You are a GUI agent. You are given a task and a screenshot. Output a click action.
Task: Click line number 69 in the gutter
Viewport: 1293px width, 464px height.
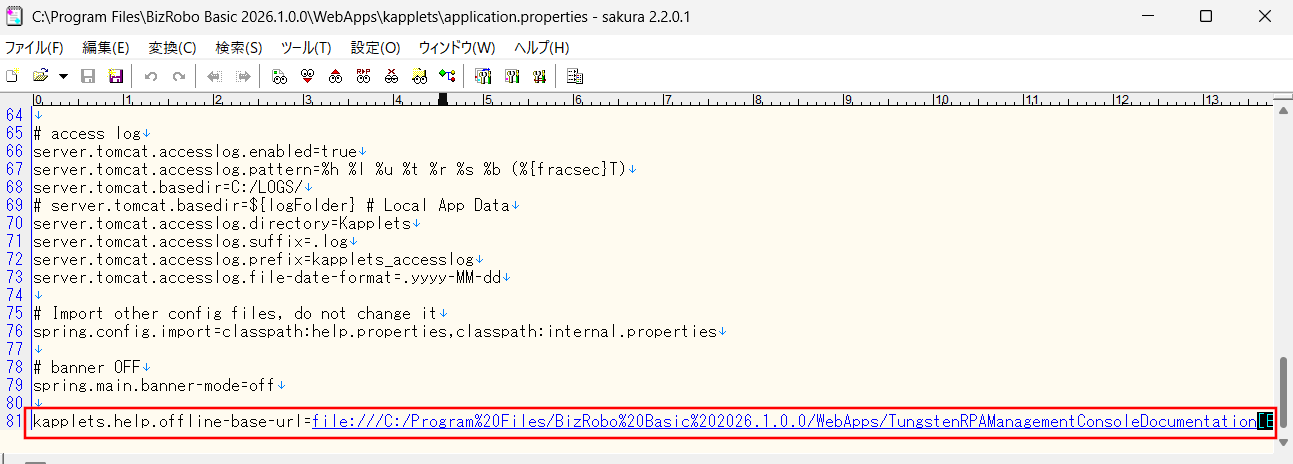point(15,205)
